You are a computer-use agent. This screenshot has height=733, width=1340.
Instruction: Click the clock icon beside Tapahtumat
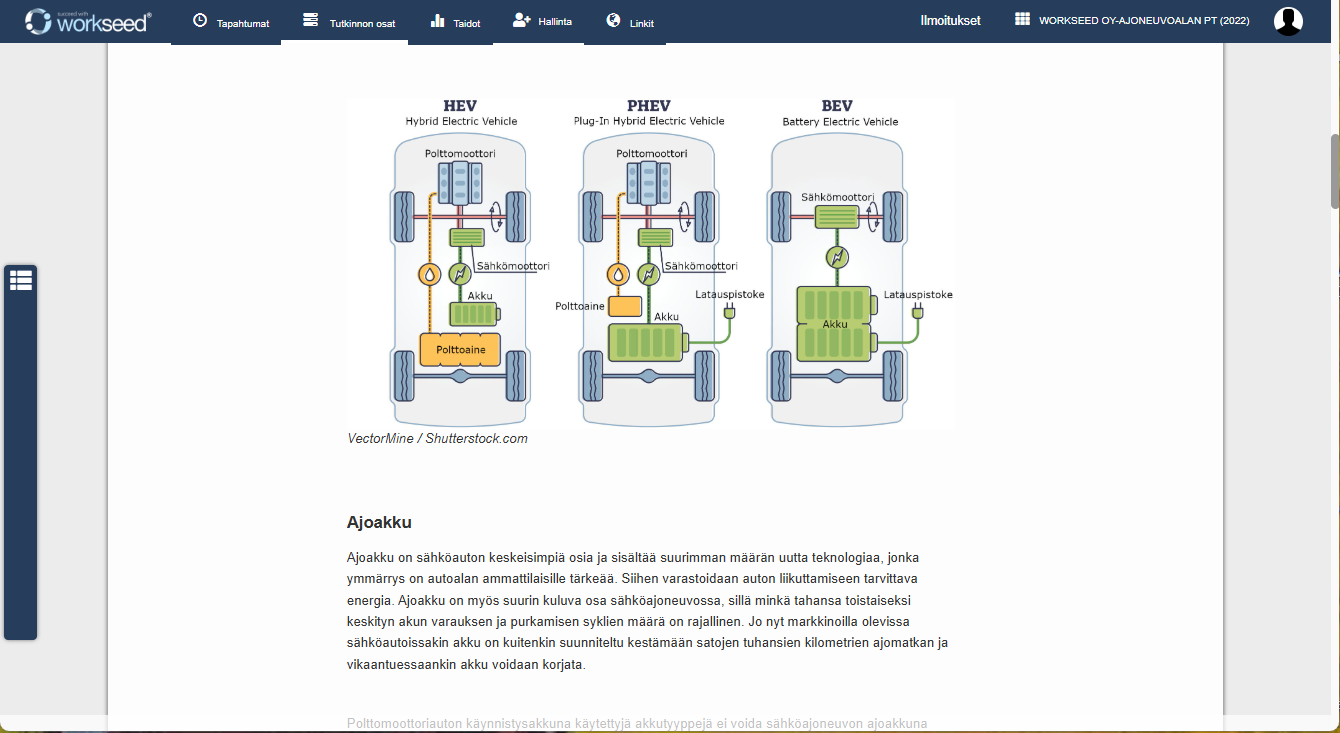point(200,21)
